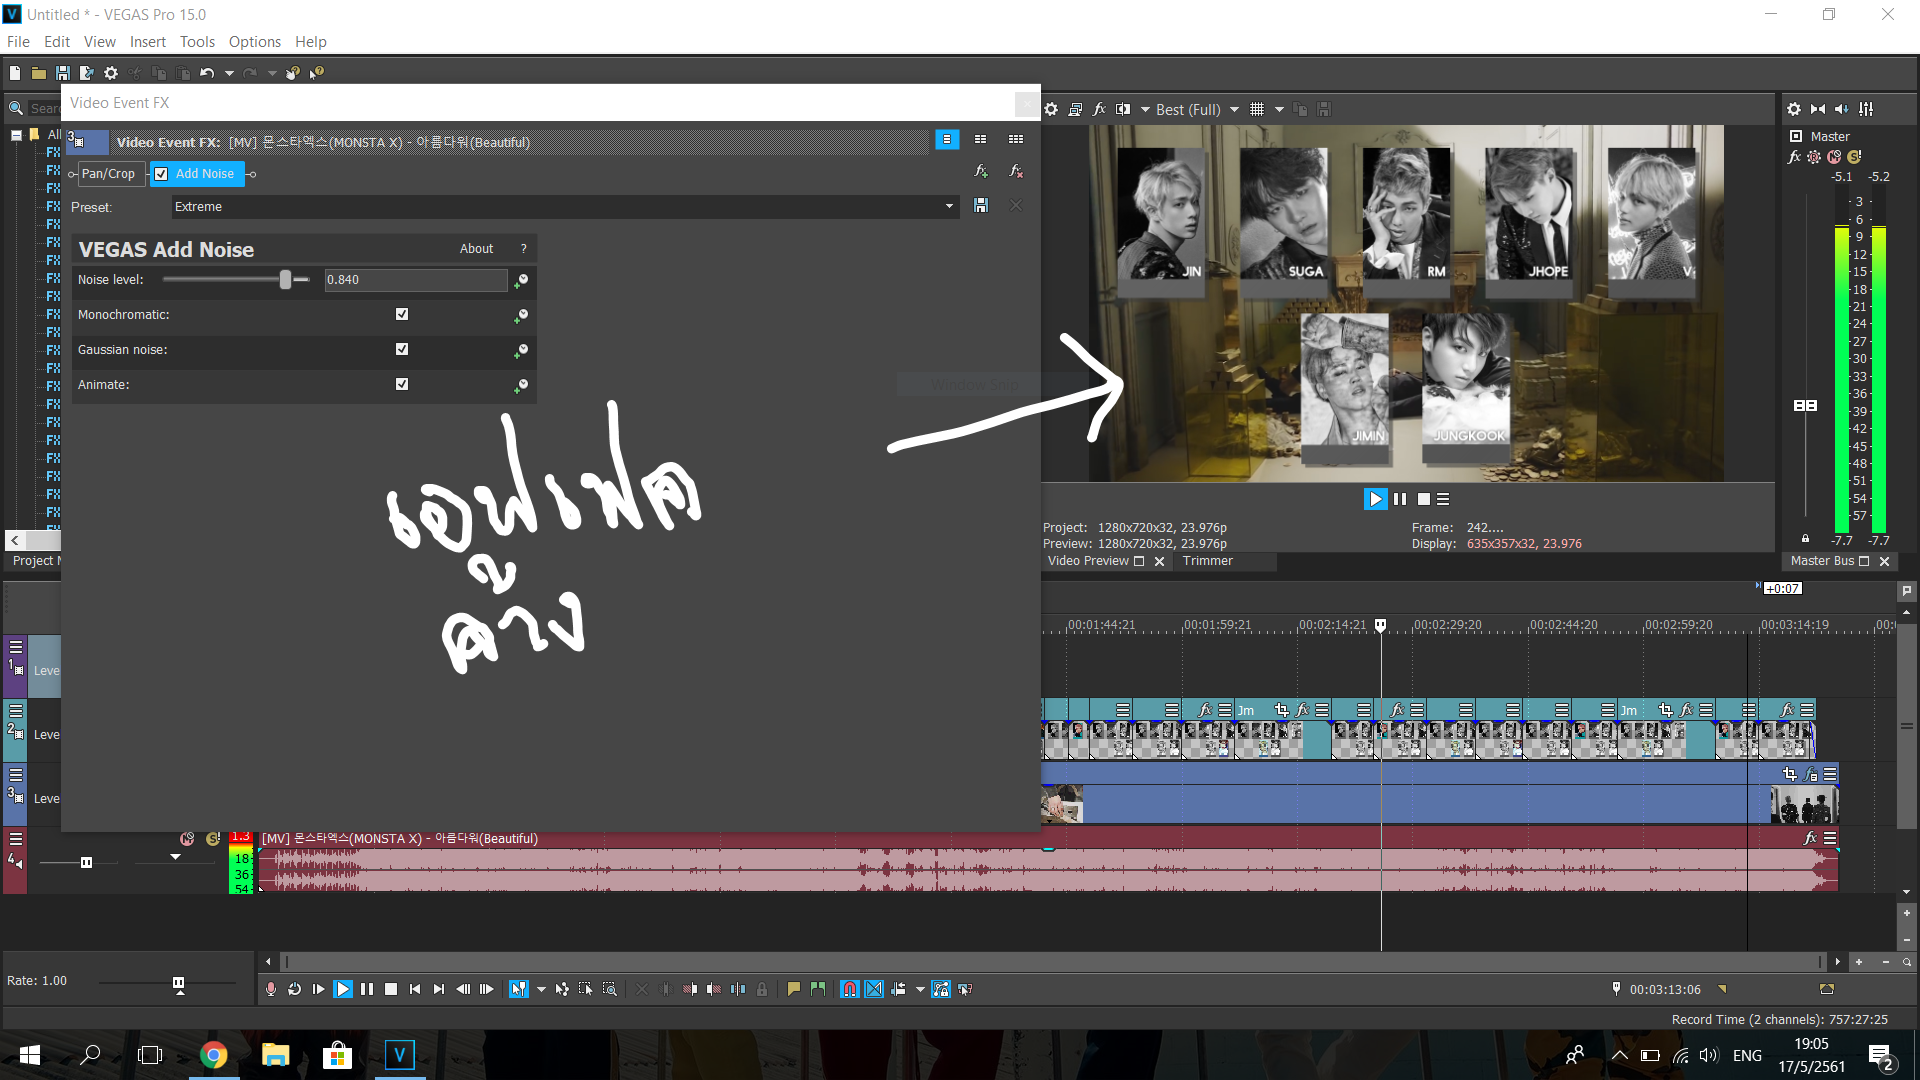Click the downmix output icon in Master Bus
The image size is (1920, 1080).
1818,109
